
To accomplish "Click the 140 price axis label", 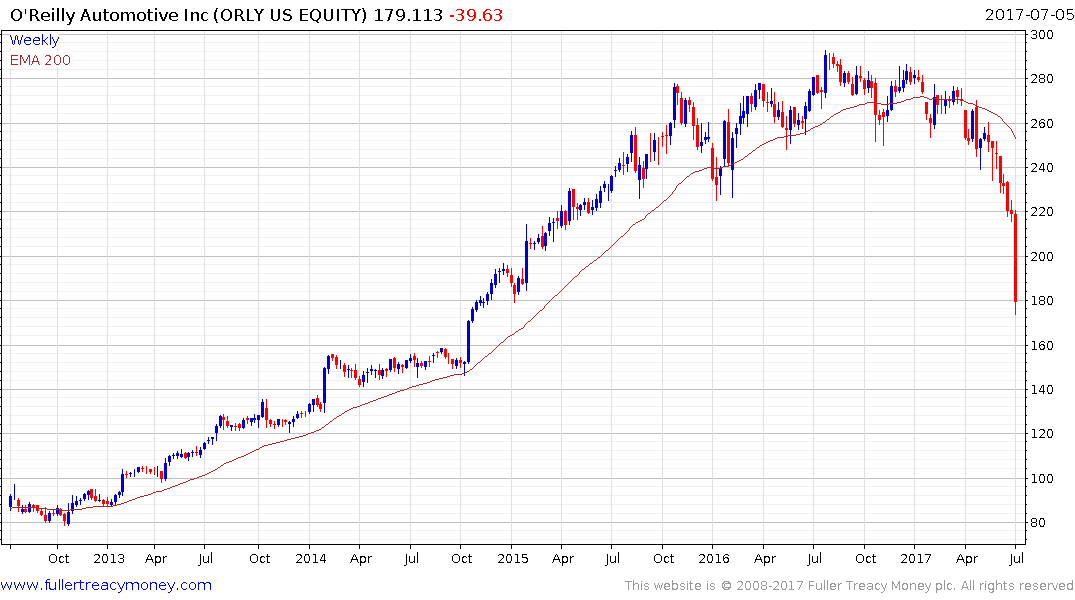I will click(x=1042, y=389).
